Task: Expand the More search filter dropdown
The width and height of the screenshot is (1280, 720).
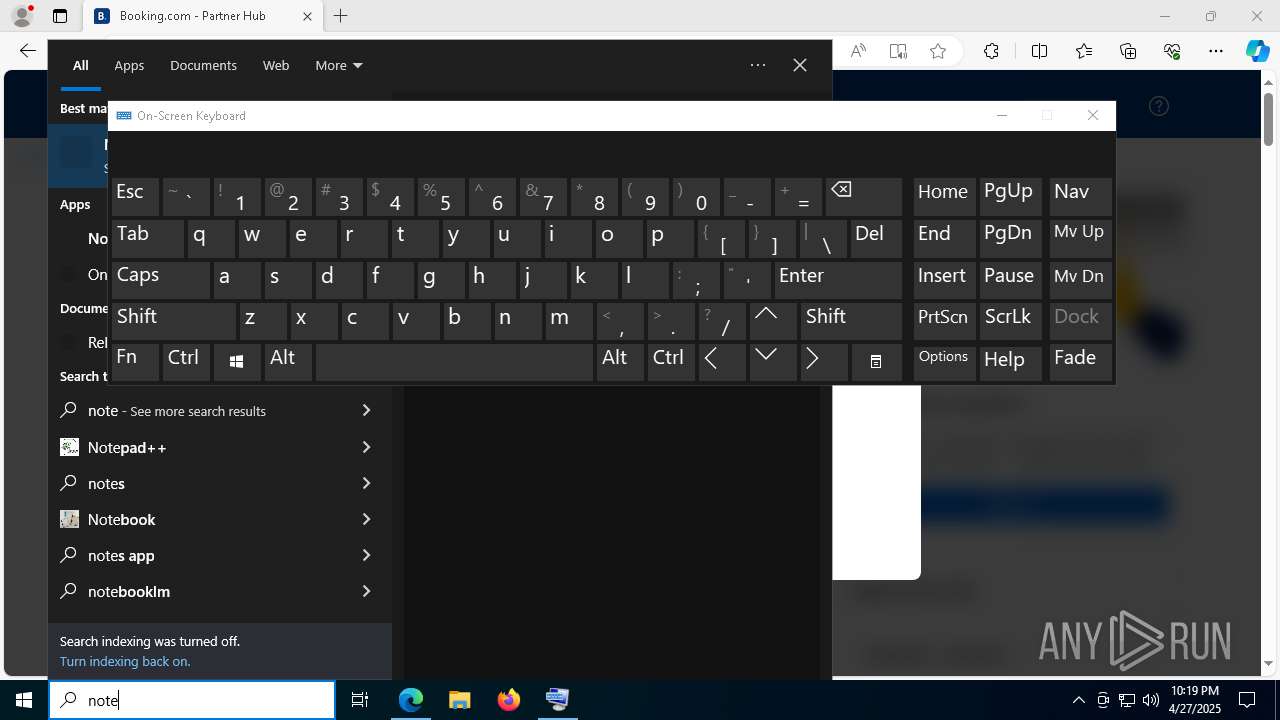Action: [x=339, y=65]
